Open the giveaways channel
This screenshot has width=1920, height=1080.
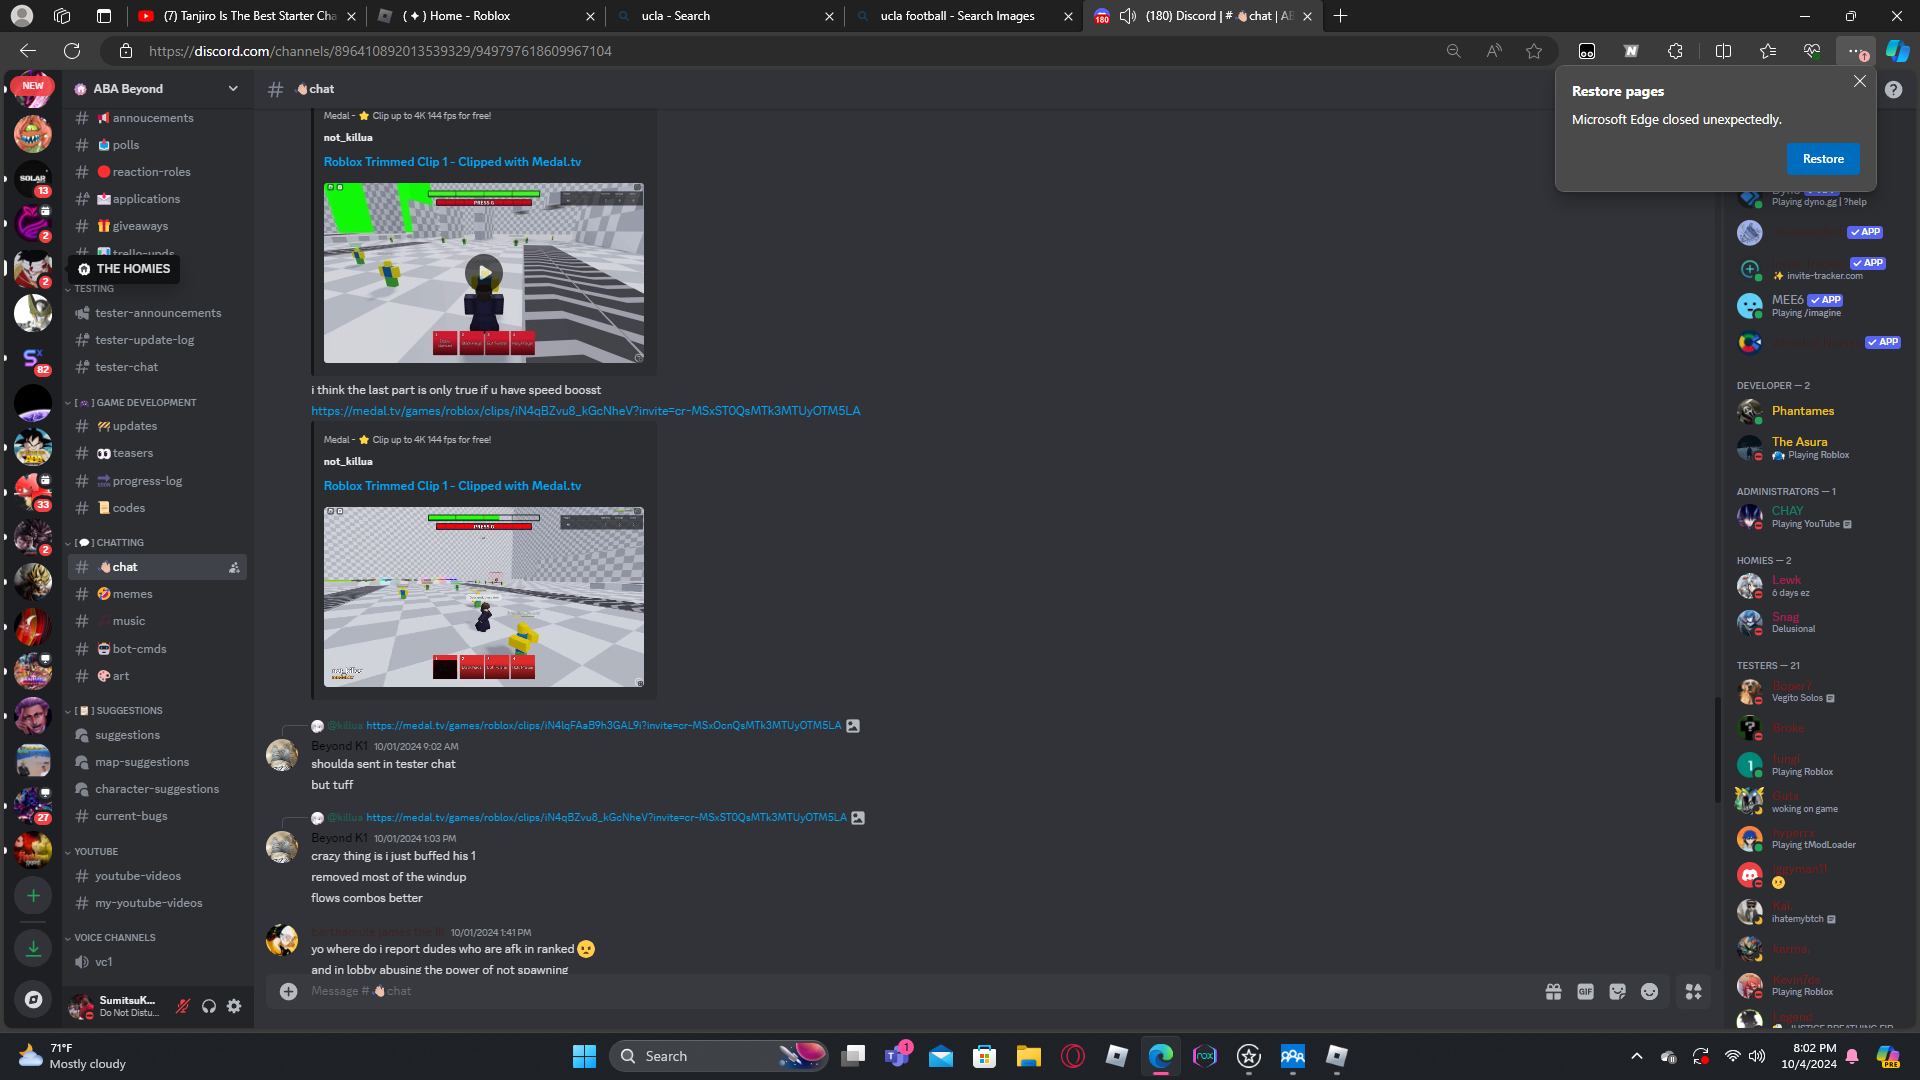click(157, 226)
